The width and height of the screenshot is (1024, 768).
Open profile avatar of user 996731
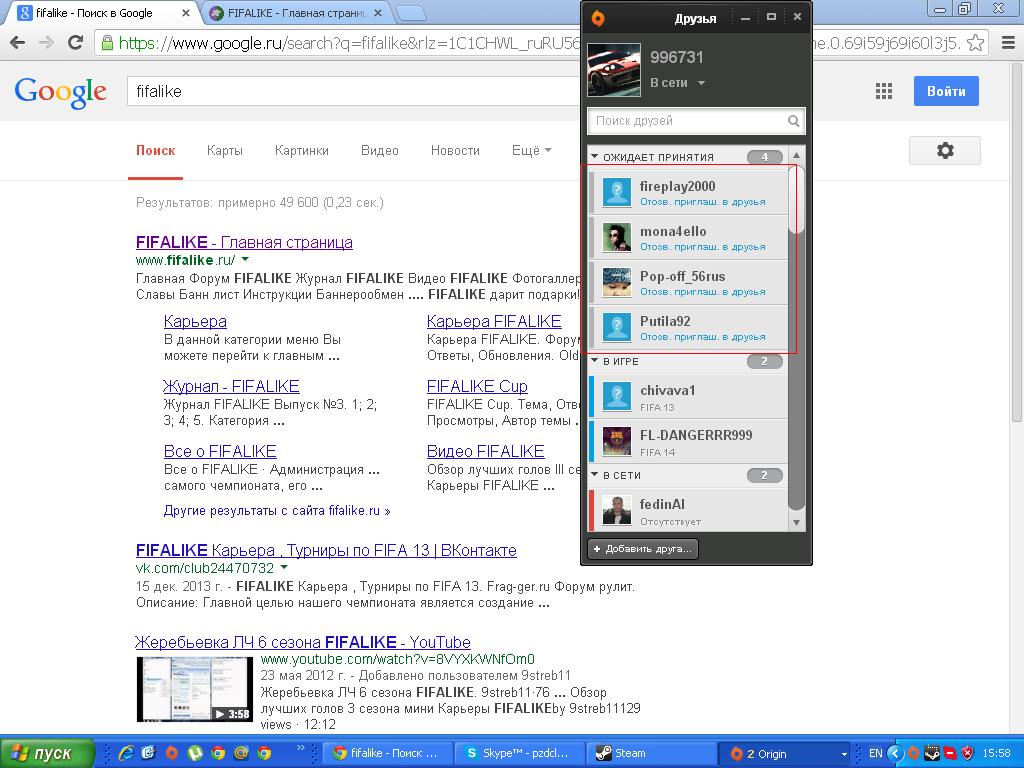pyautogui.click(x=614, y=70)
